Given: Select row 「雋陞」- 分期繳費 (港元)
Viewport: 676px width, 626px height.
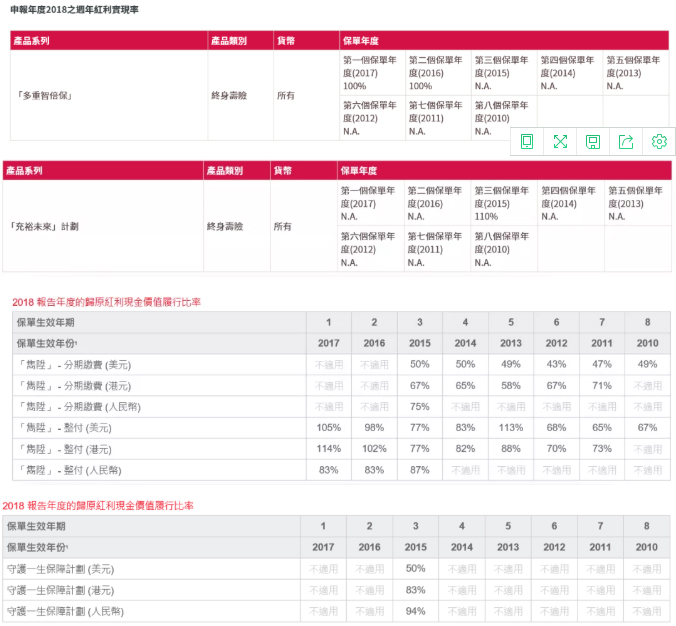Looking at the screenshot, I should coord(341,385).
